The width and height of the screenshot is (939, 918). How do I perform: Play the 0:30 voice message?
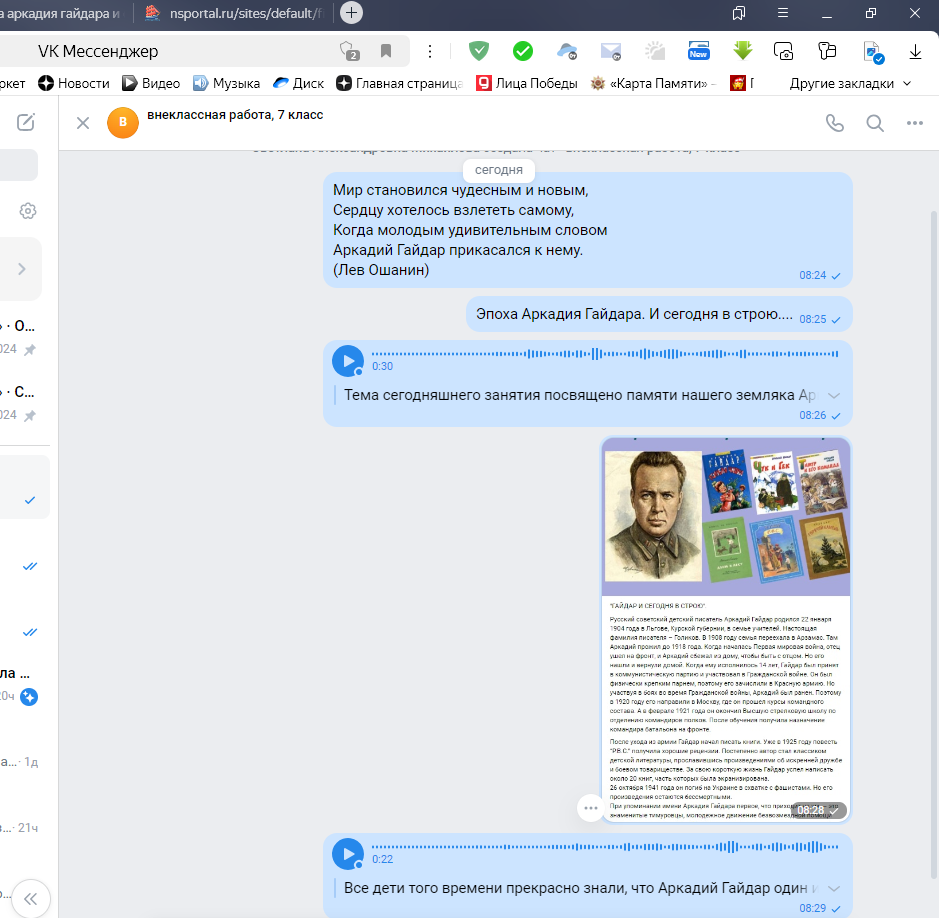[348, 360]
